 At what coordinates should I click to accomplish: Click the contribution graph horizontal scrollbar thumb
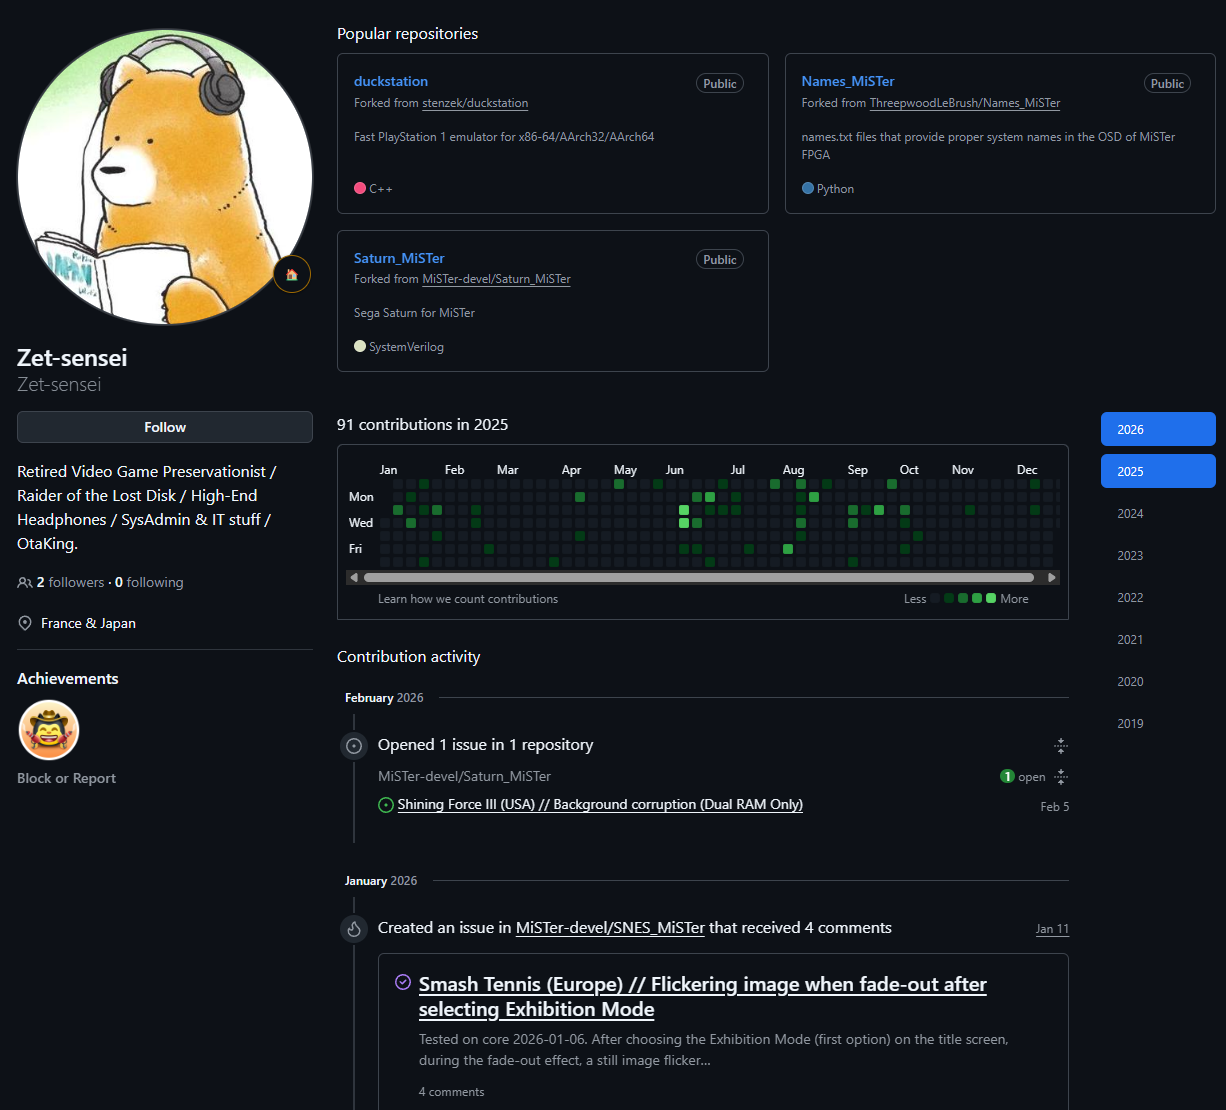[698, 577]
